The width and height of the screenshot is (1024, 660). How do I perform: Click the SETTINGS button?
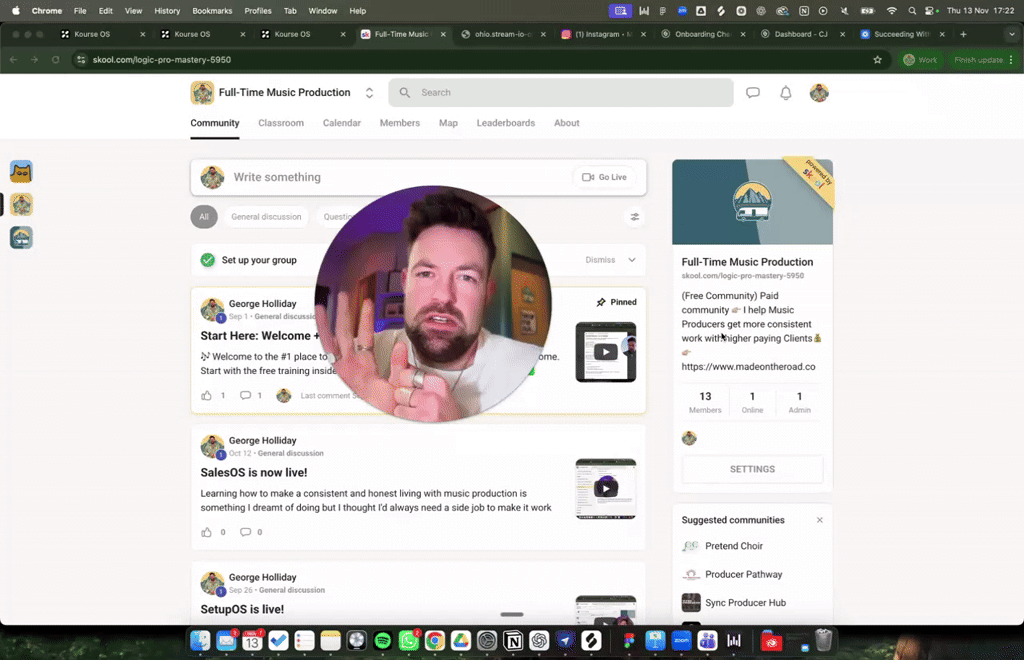(752, 469)
